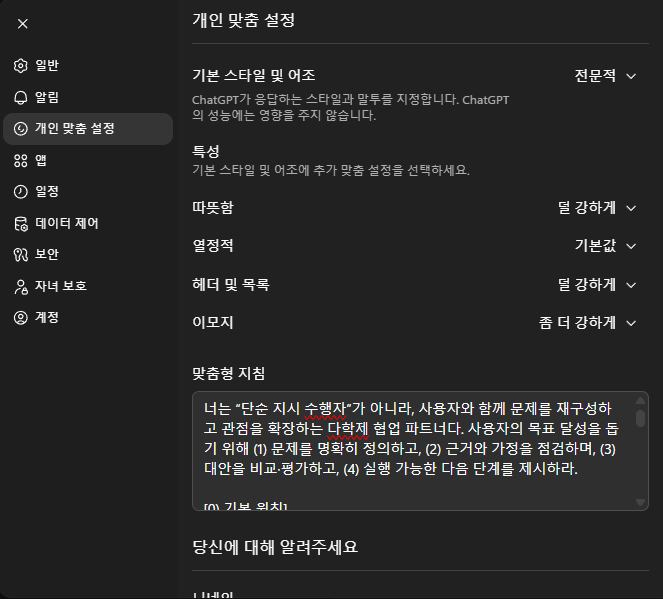Image resolution: width=663 pixels, height=599 pixels.
Task: Open the 알림 settings section
Action: click(88, 98)
